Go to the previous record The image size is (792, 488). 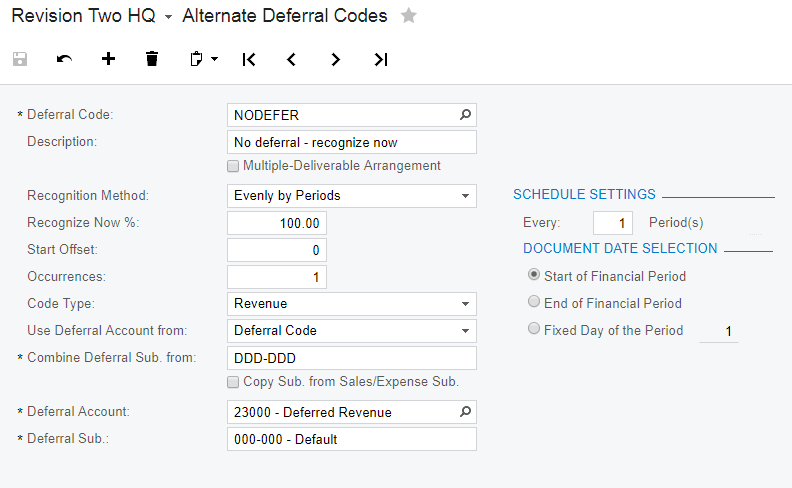(291, 59)
